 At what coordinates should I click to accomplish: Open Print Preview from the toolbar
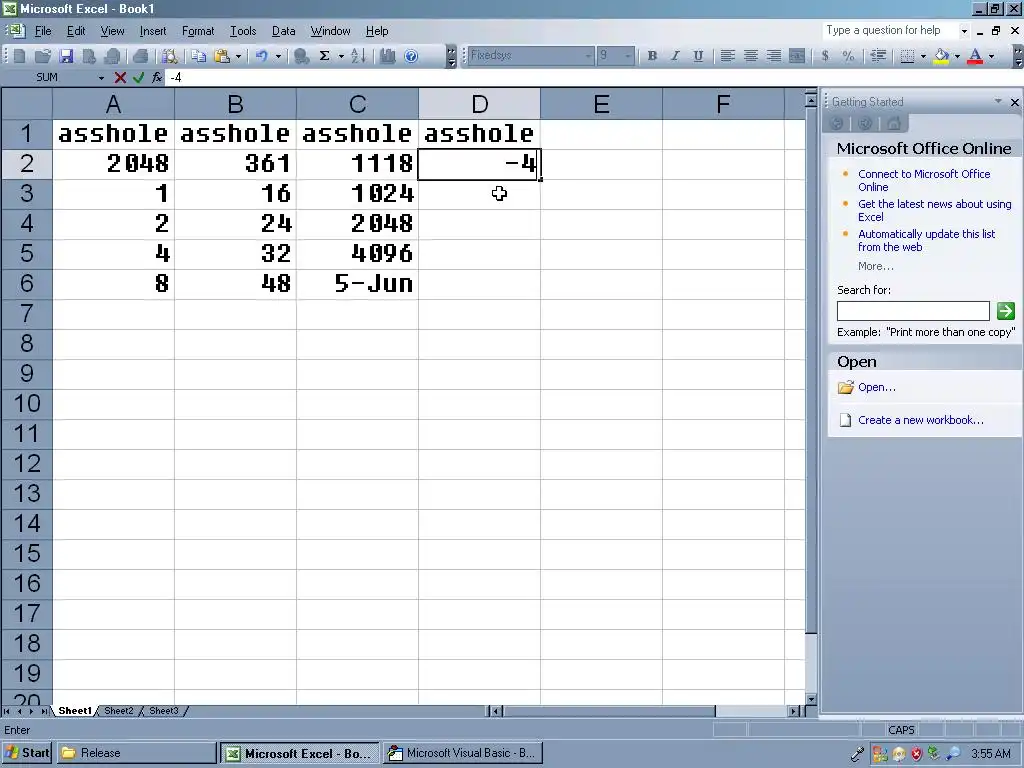coord(170,56)
